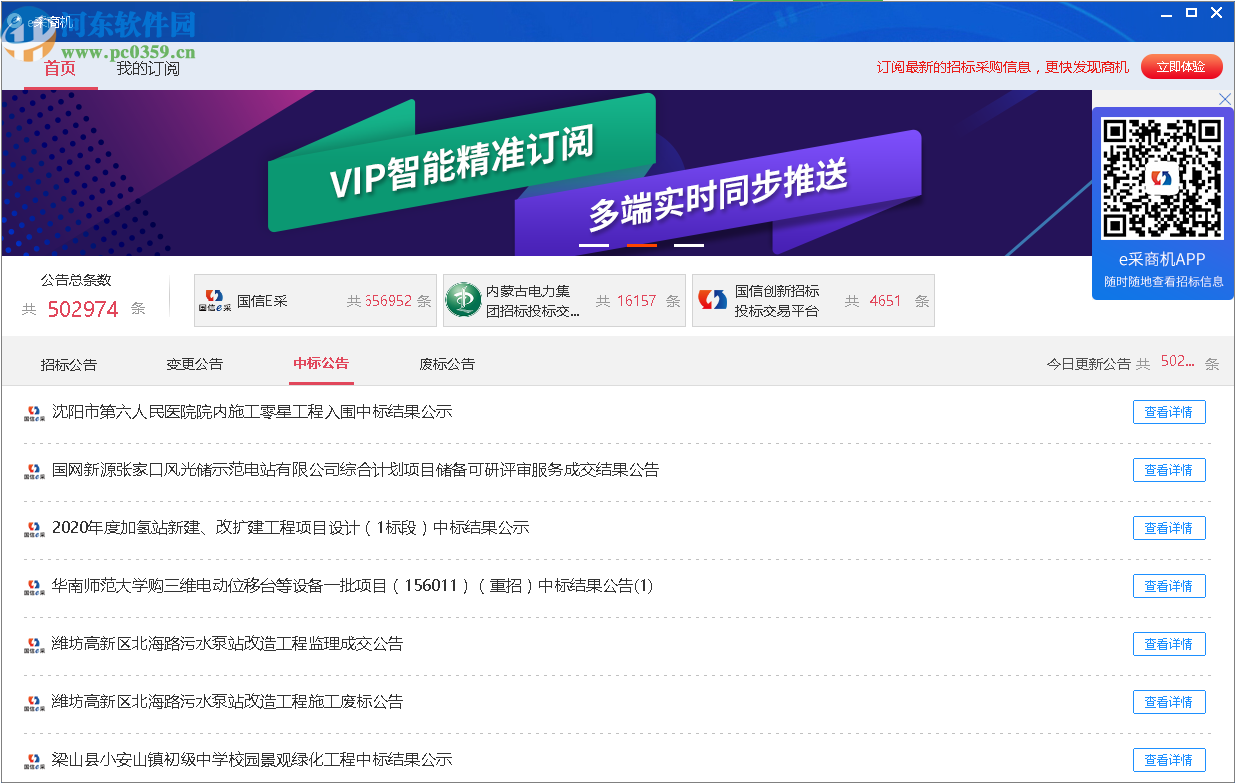The image size is (1235, 783).
Task: View details for 沈阳市第六人民医院 row
Action: point(1169,412)
